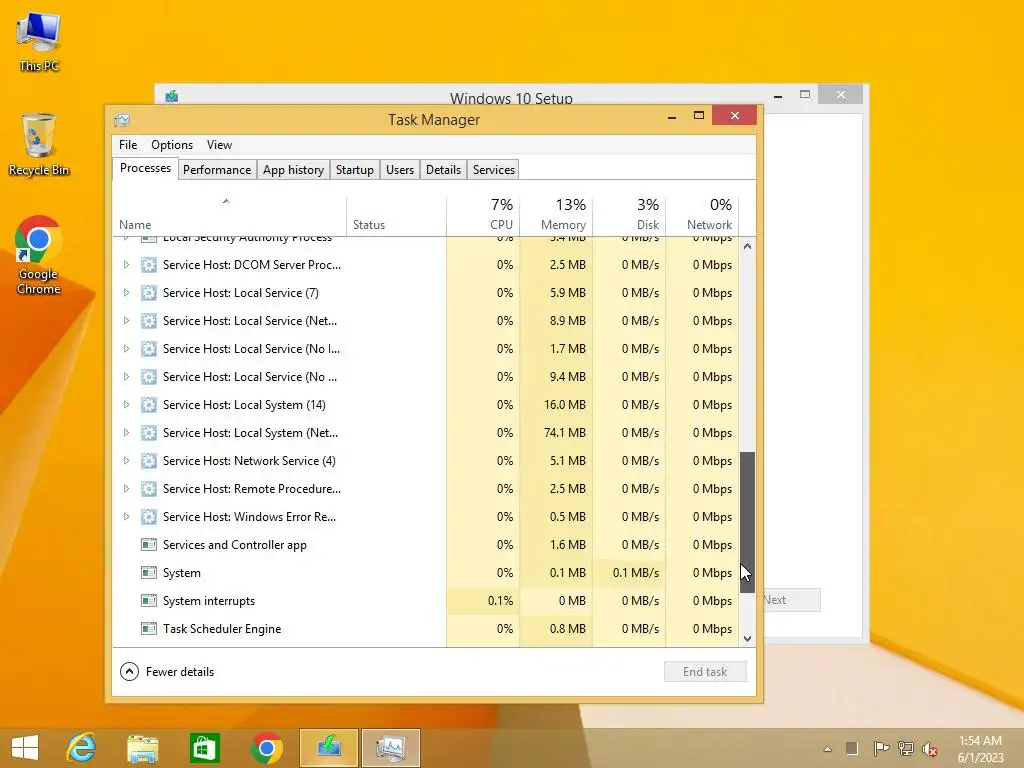
Task: Open the Options menu
Action: pos(172,145)
